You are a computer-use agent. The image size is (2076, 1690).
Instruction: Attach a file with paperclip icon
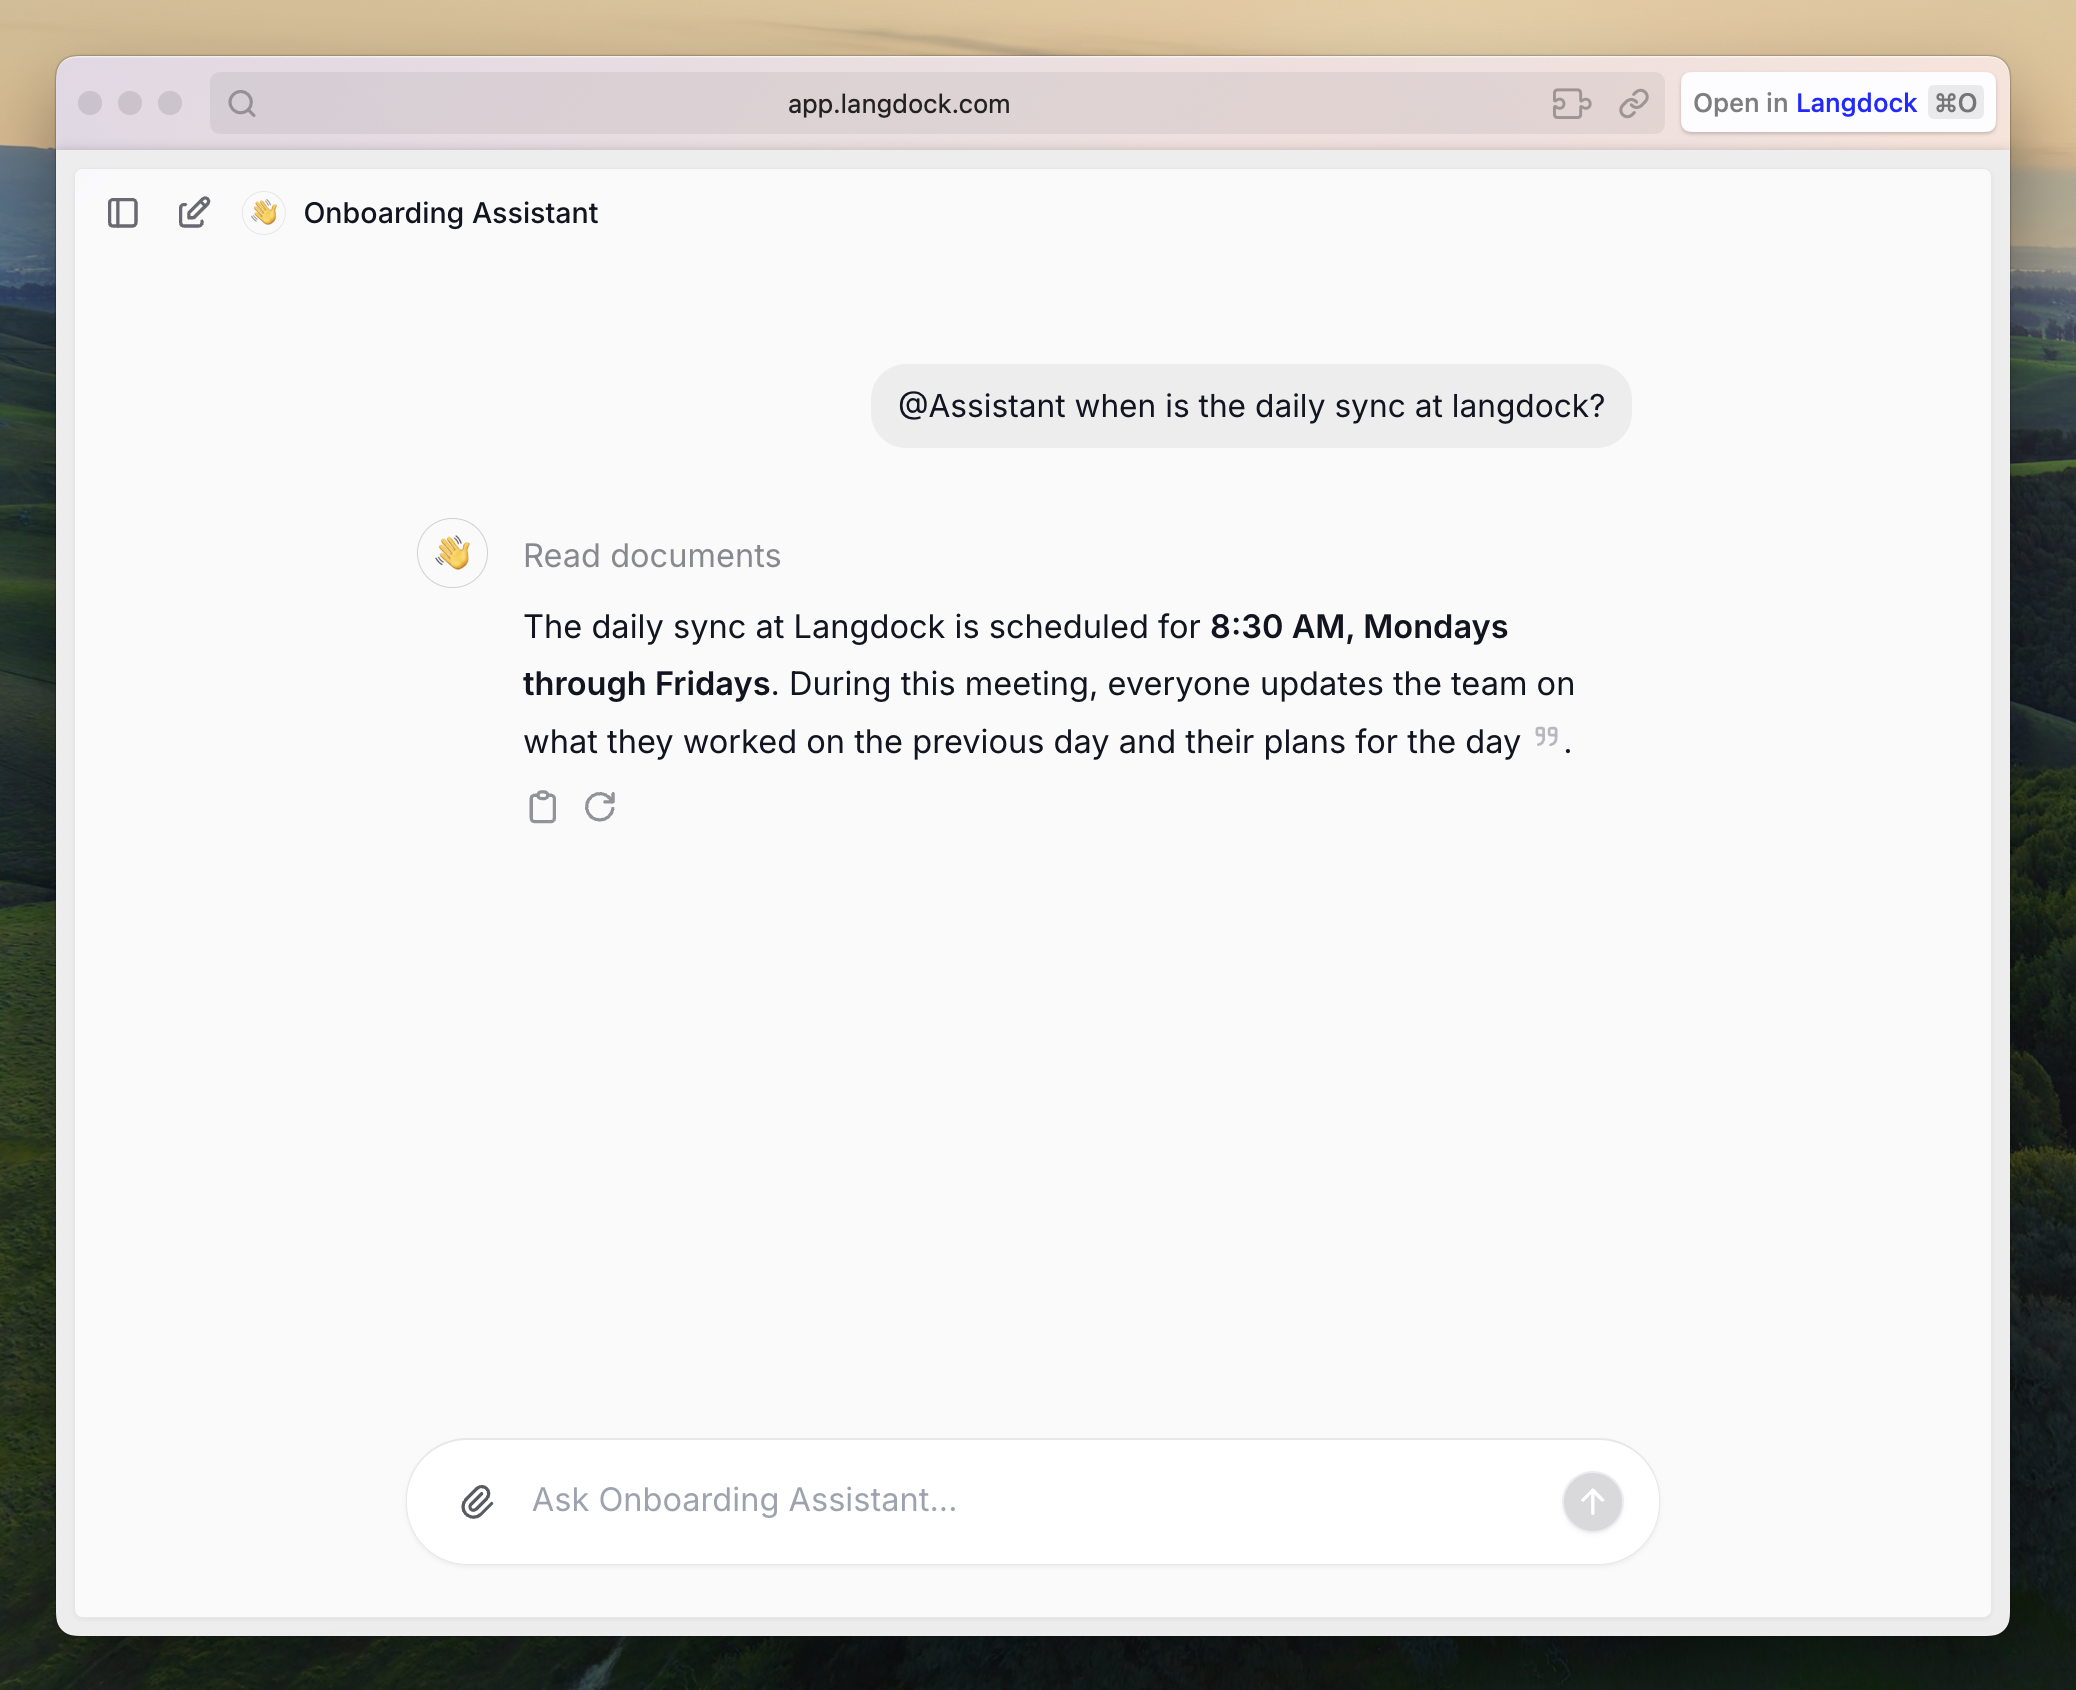pyautogui.click(x=477, y=1501)
